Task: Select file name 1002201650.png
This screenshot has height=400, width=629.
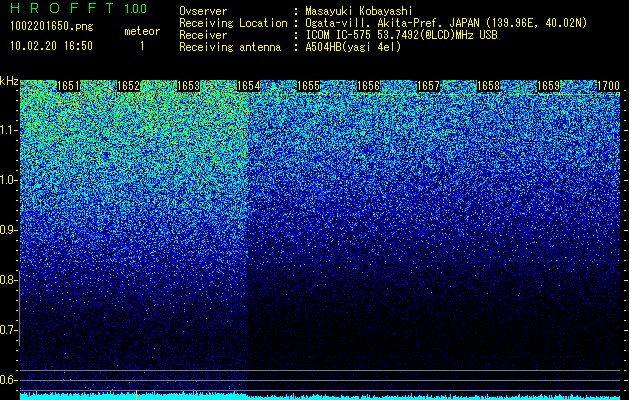Action: click(52, 26)
